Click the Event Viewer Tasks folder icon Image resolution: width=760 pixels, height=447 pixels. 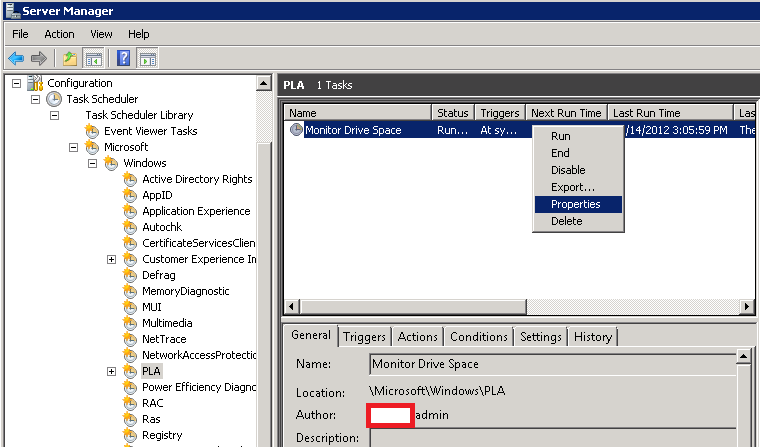point(92,131)
